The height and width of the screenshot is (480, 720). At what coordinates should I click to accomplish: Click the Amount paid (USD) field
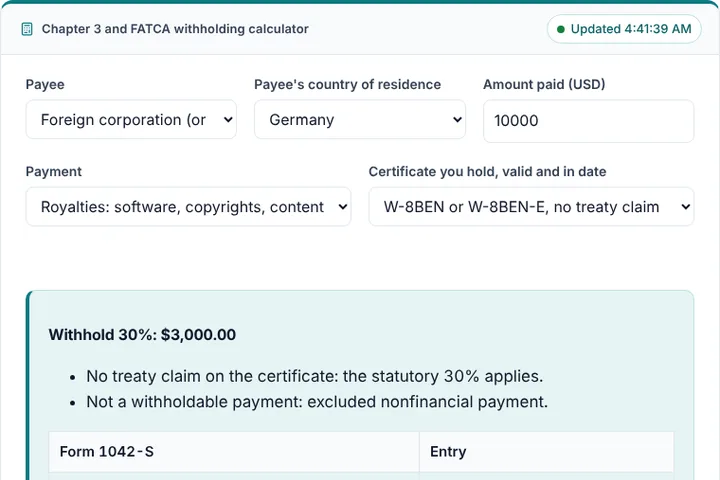click(x=588, y=121)
